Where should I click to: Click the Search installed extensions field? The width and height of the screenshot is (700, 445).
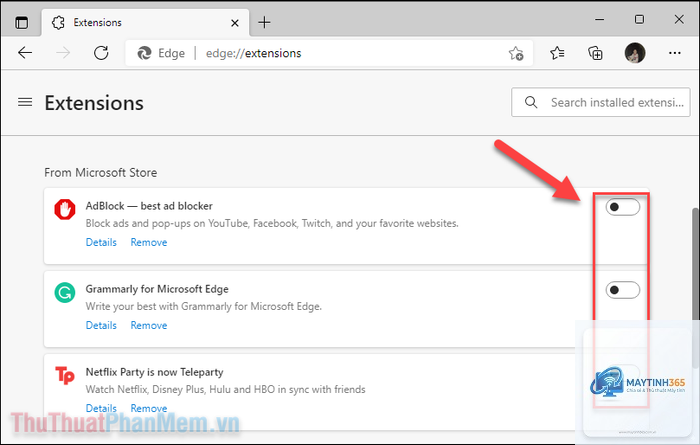click(600, 102)
